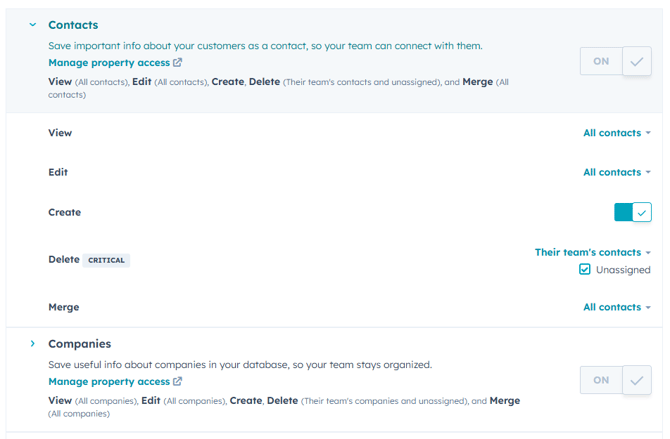670x439 pixels.
Task: Click external link icon beside Contacts property access
Action: (x=178, y=62)
